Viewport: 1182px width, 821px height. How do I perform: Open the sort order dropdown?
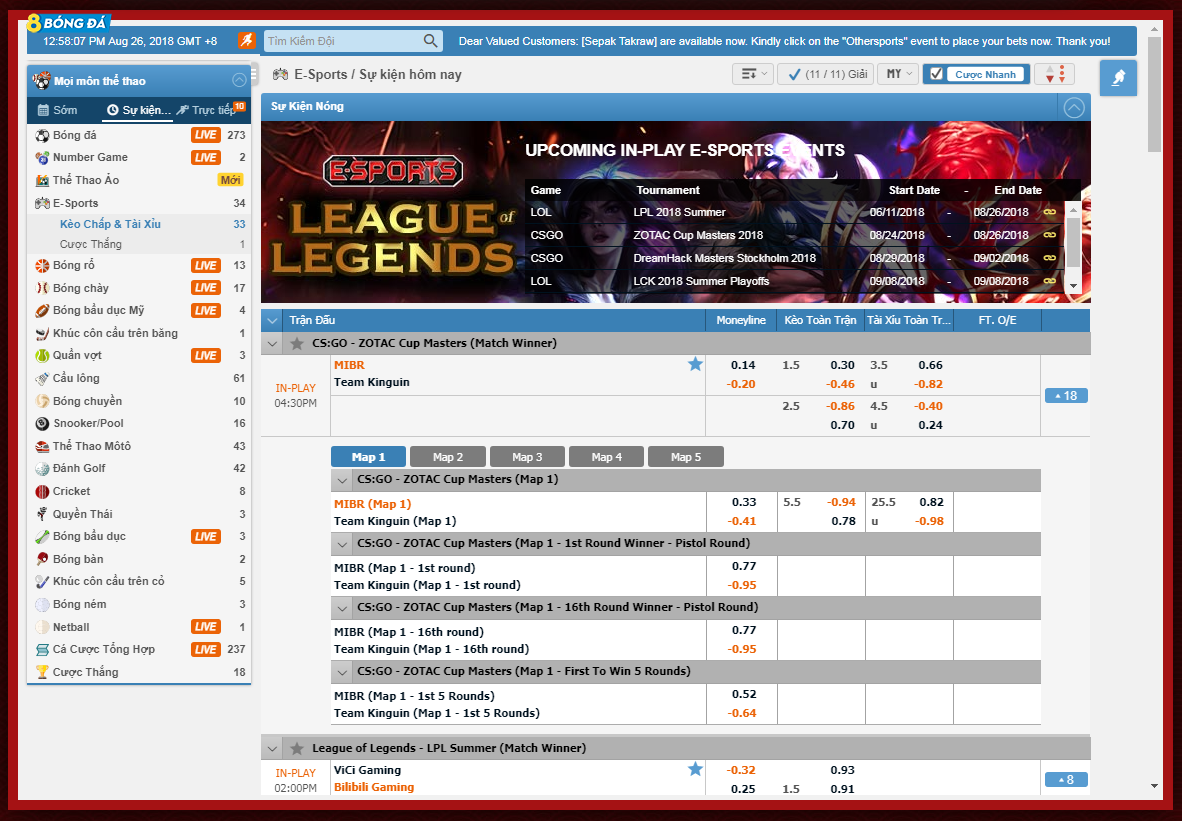coord(752,74)
